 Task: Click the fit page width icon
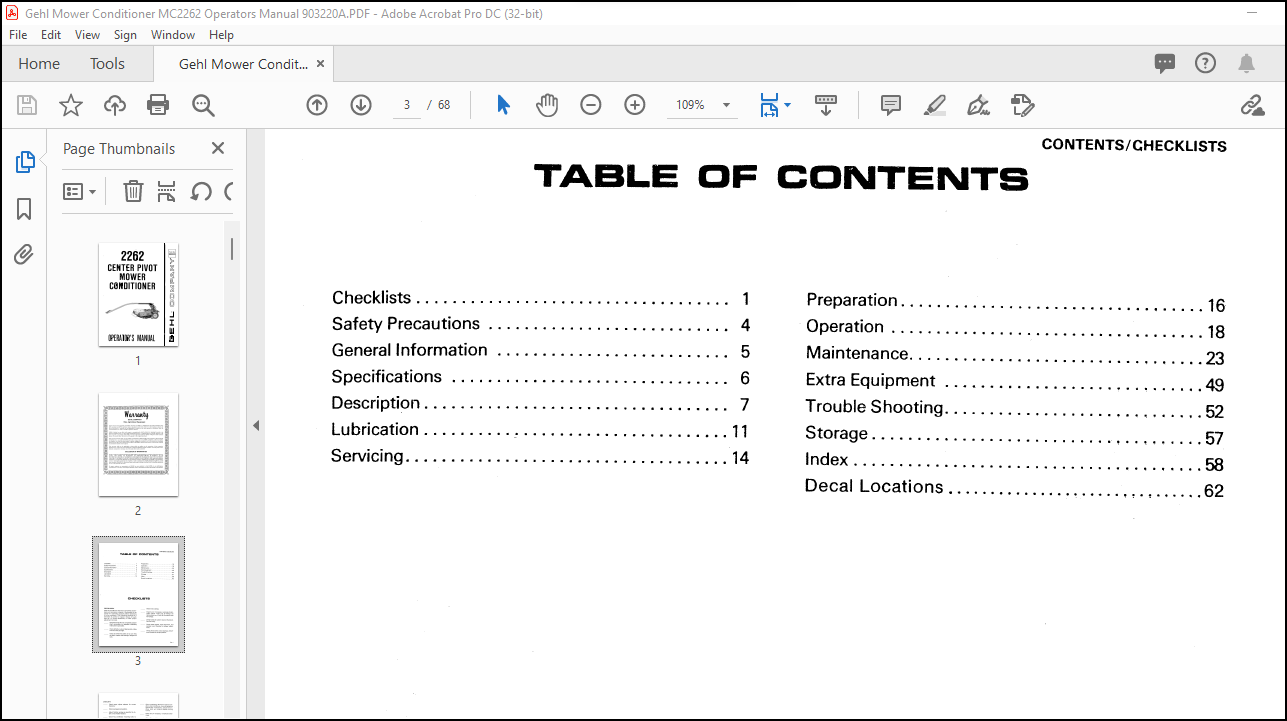768,105
